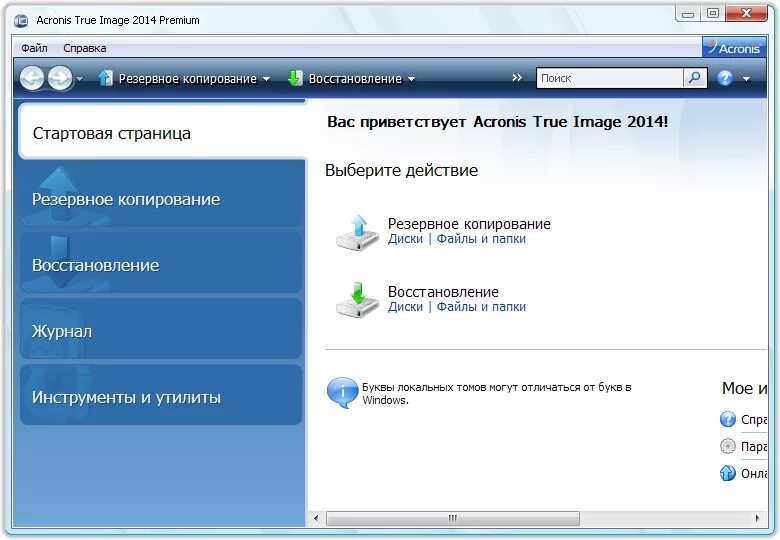Click the Acronis logo

[x=734, y=48]
